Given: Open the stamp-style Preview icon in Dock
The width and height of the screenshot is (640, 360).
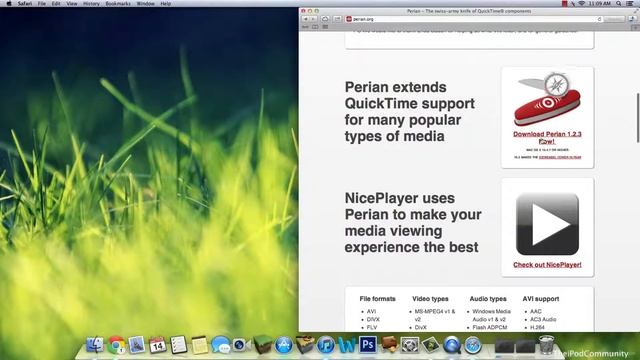Looking at the screenshot, I should pyautogui.click(x=137, y=345).
